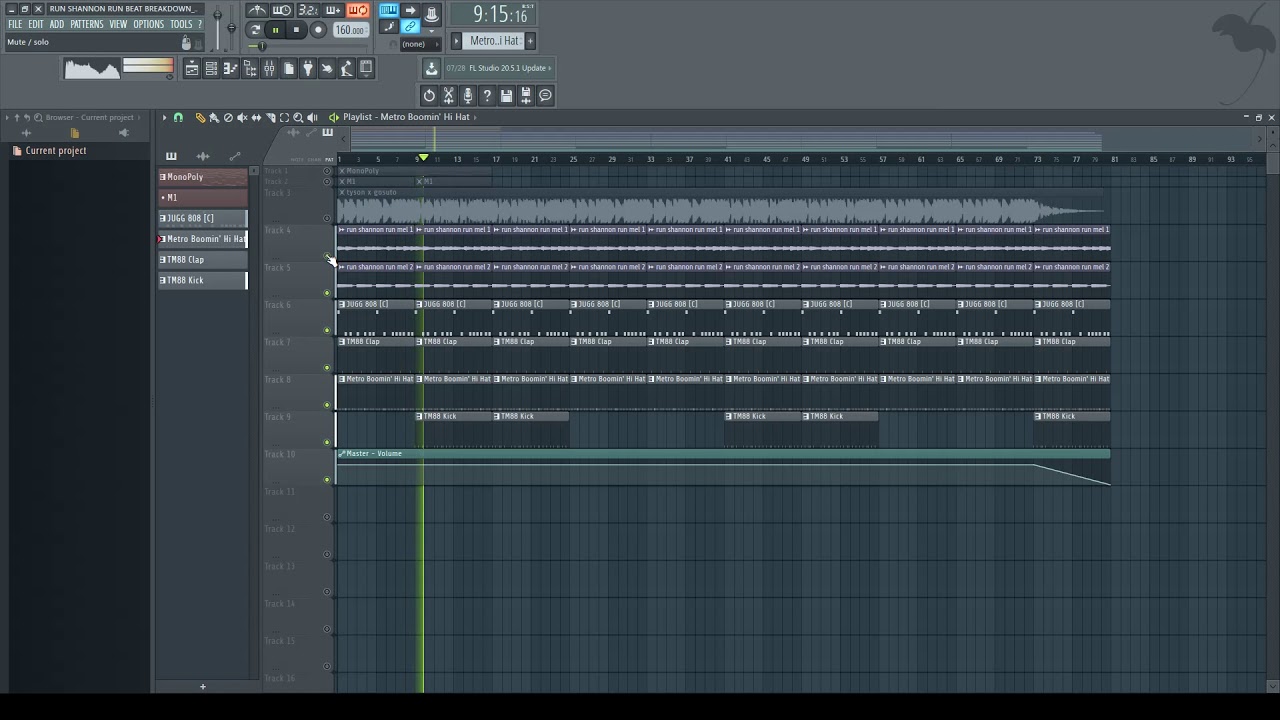
Task: Select the TM88 Clap pattern
Action: (202, 259)
